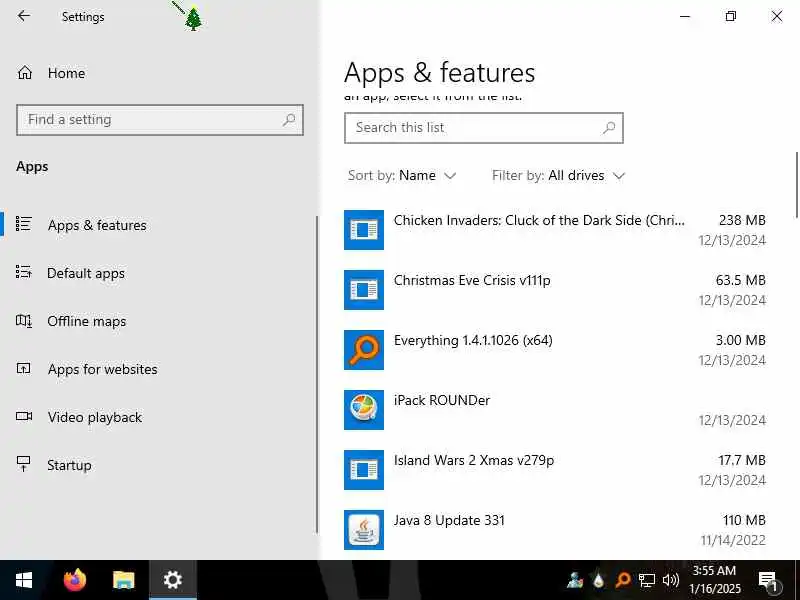Click the Christmas tree icon in title bar
Screen dimensions: 800x600
coord(193,19)
